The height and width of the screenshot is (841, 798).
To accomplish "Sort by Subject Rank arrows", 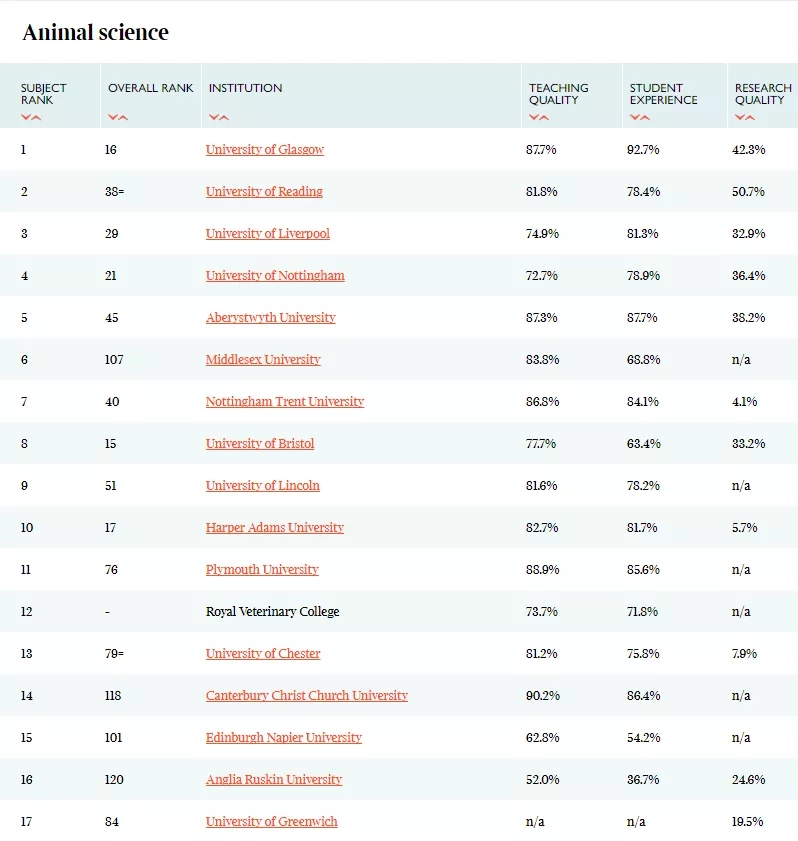I will pos(31,117).
